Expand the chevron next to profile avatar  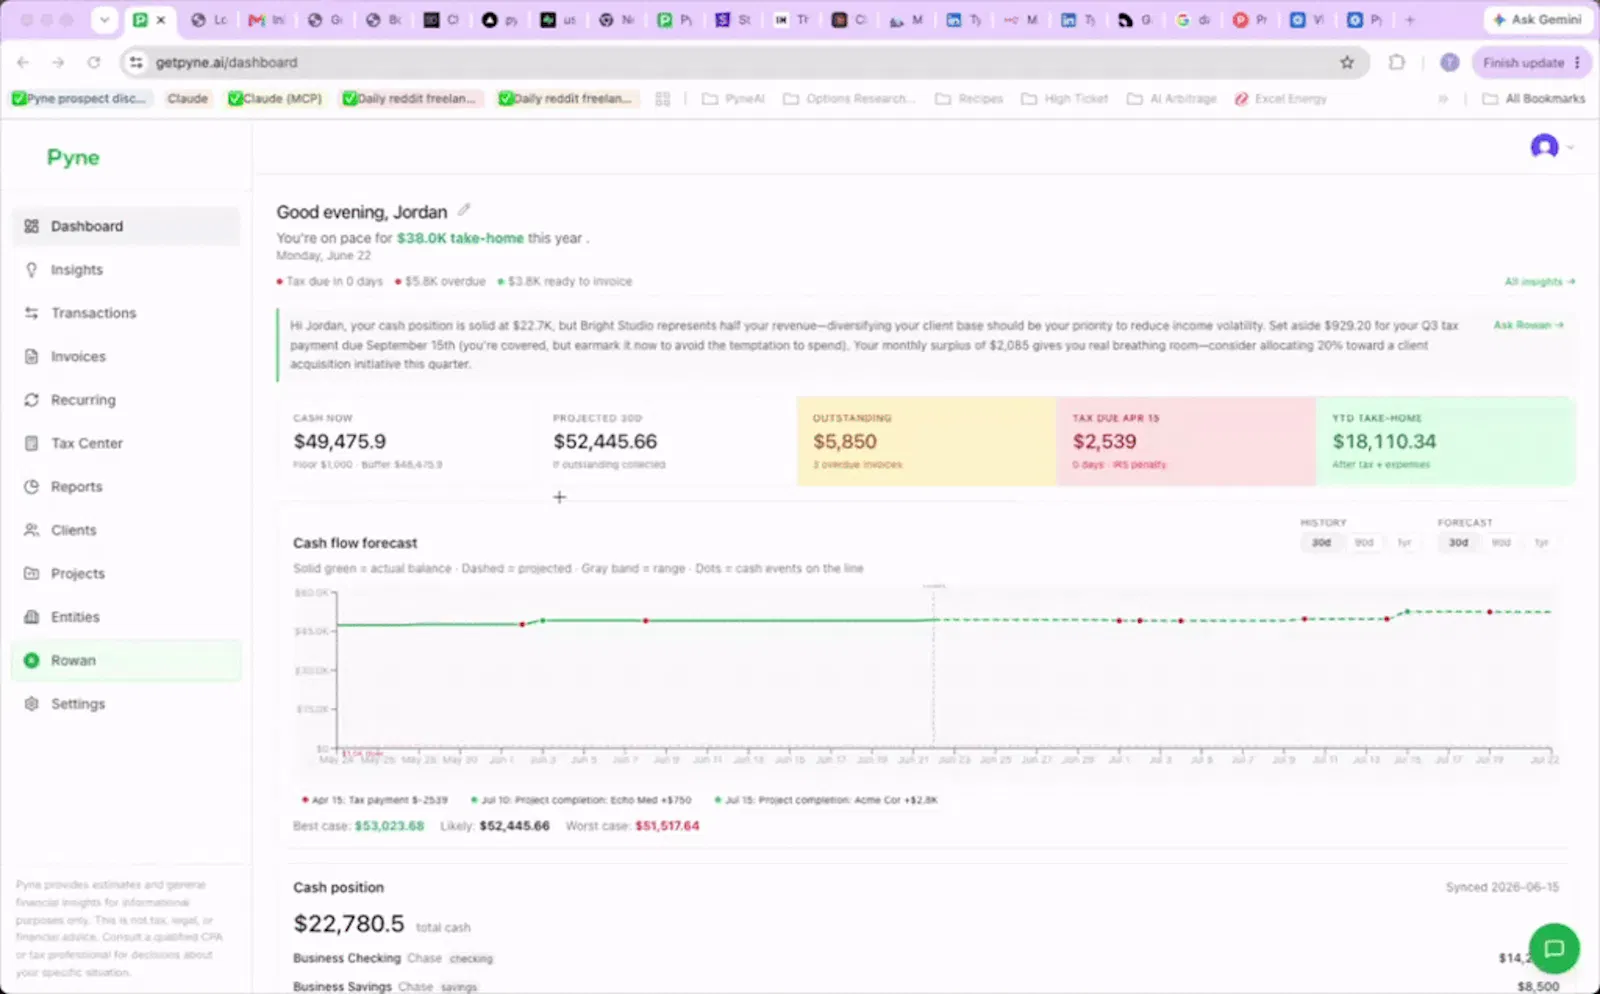point(1570,148)
